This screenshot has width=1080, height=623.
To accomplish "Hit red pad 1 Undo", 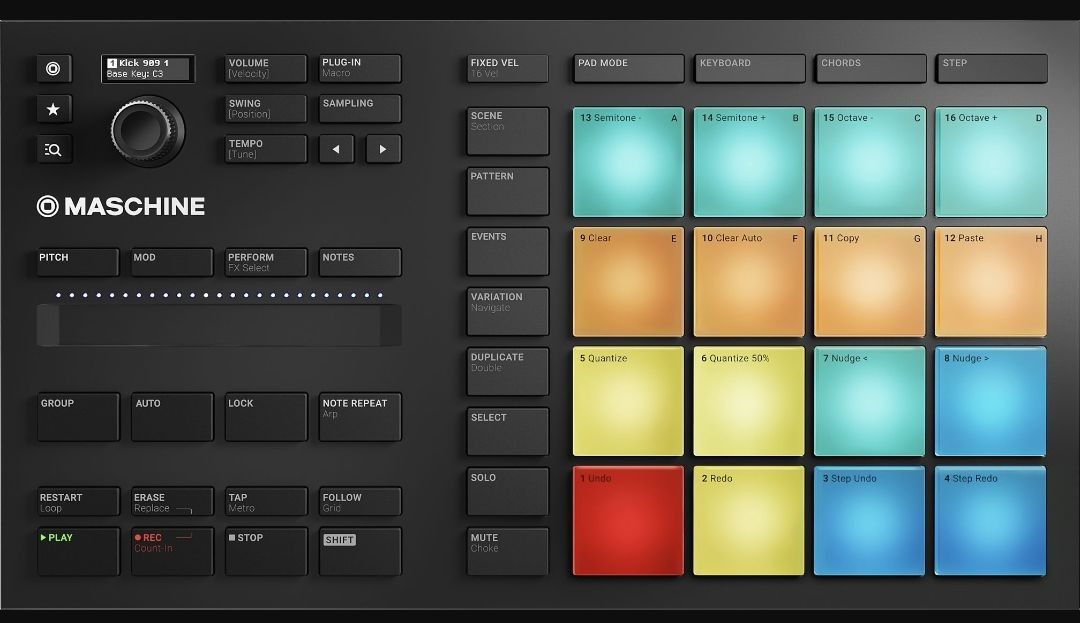I will tap(628, 521).
